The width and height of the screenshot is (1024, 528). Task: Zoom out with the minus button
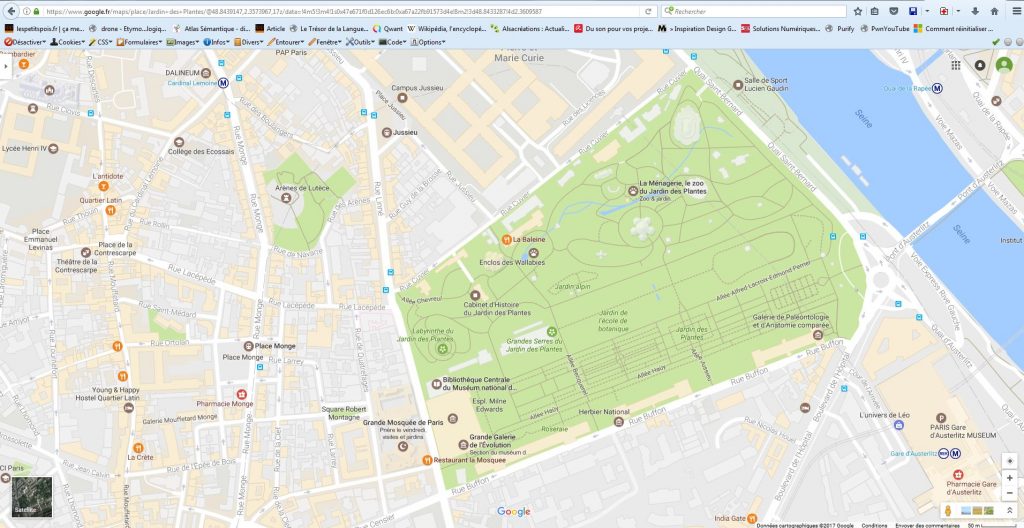(1009, 494)
